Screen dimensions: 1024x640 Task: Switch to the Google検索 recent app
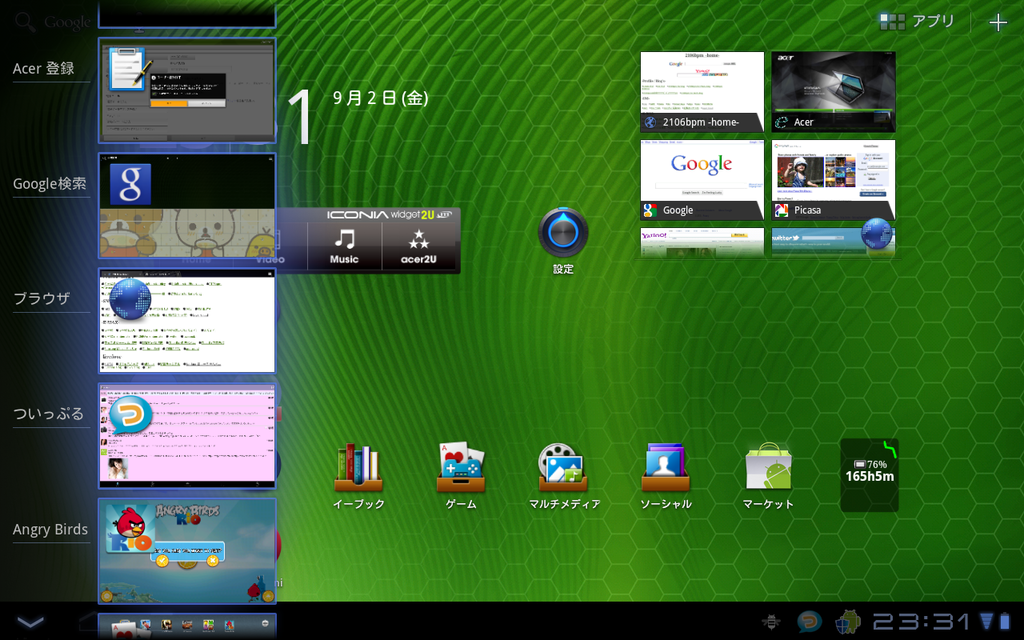click(187, 206)
